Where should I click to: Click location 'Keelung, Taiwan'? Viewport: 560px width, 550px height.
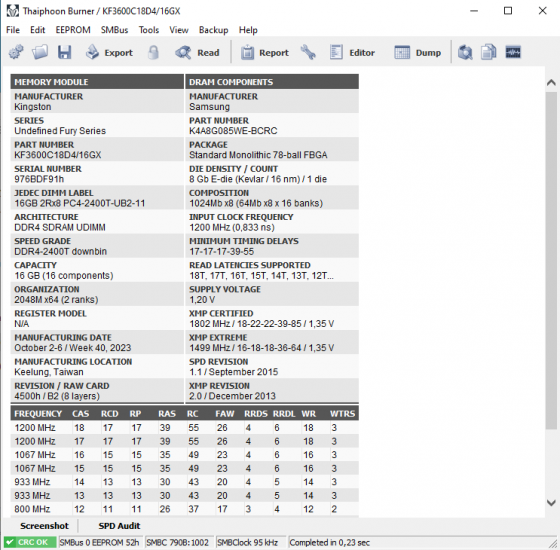(49, 372)
